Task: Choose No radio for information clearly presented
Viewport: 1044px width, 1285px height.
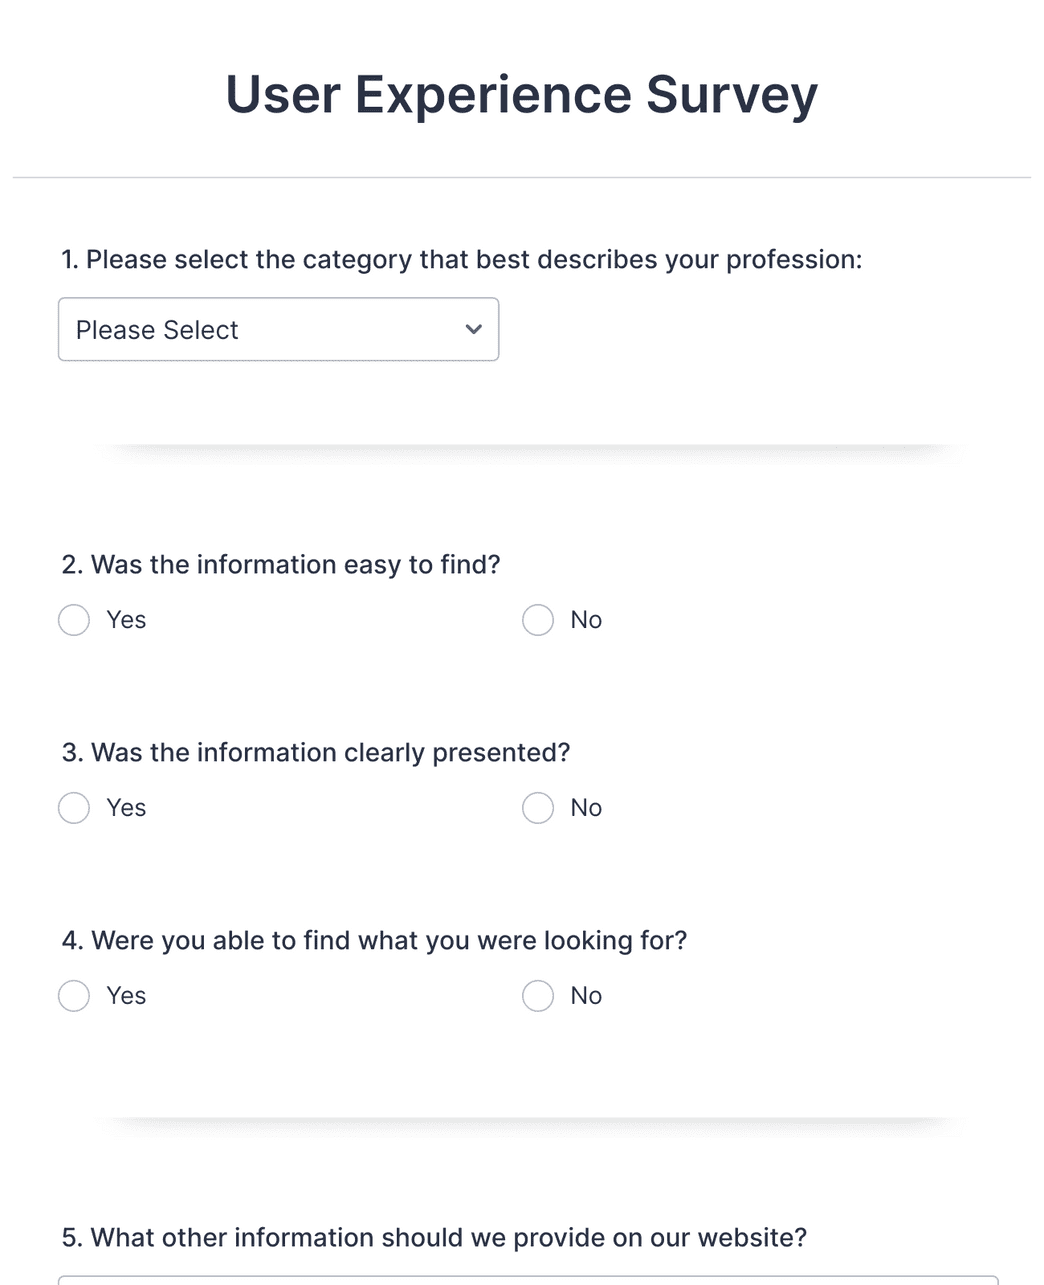Action: click(538, 808)
